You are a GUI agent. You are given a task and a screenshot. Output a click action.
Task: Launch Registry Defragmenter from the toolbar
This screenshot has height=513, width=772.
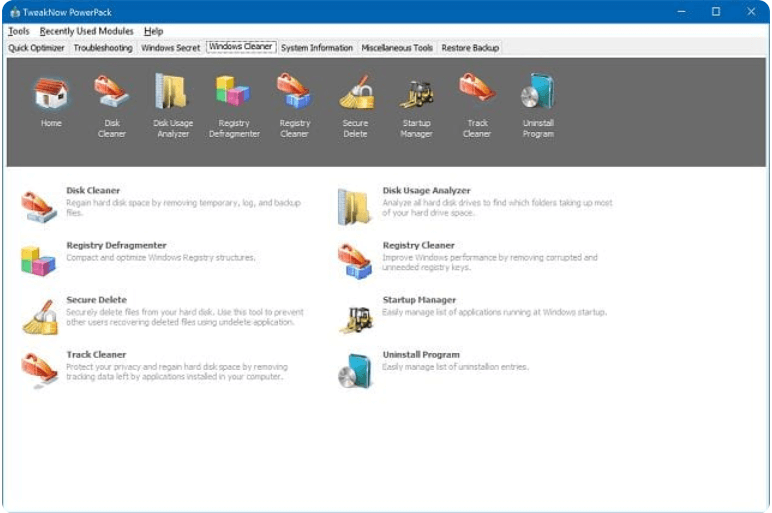click(x=233, y=94)
